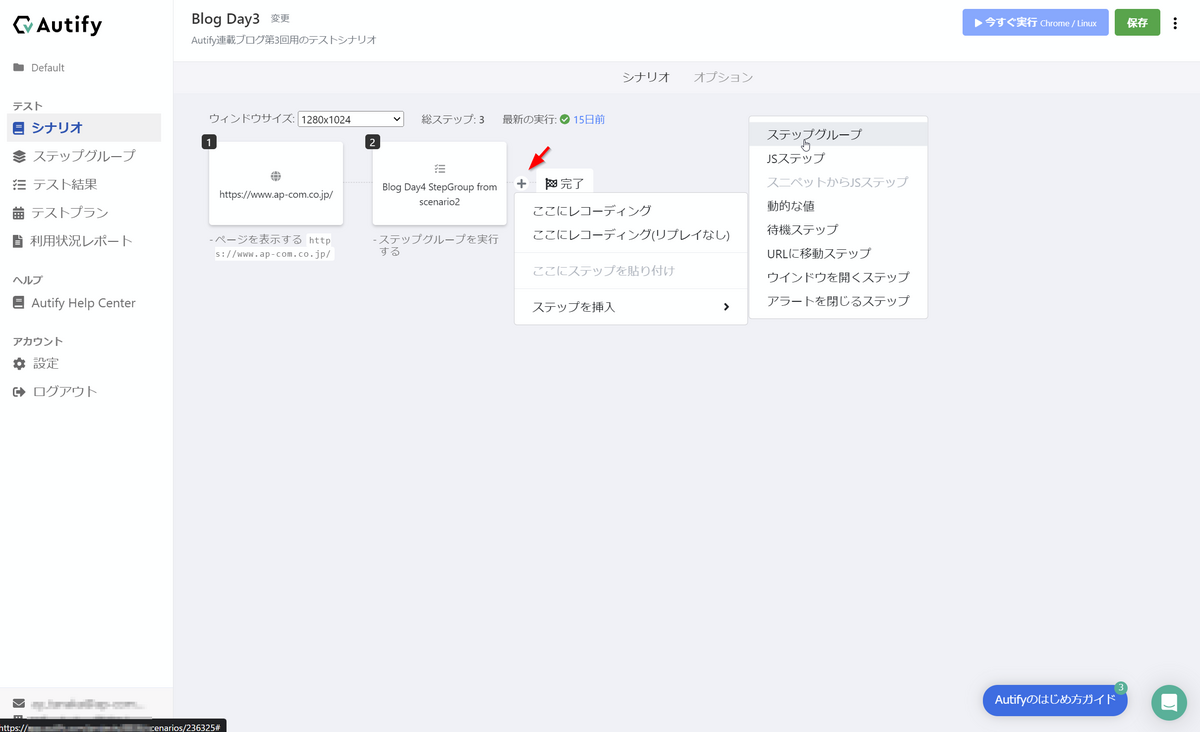Select 待機ステップ in submenu
Viewport: 1200px width, 732px height.
pos(838,230)
